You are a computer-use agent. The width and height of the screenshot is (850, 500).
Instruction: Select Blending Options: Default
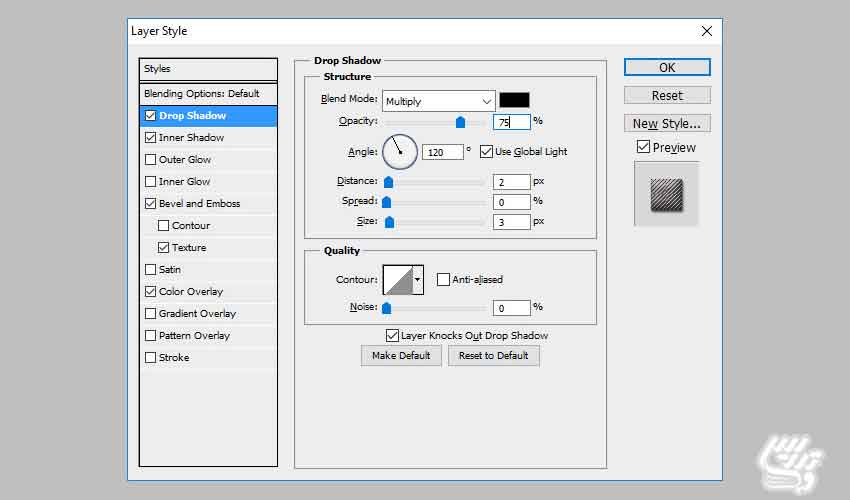(x=202, y=94)
